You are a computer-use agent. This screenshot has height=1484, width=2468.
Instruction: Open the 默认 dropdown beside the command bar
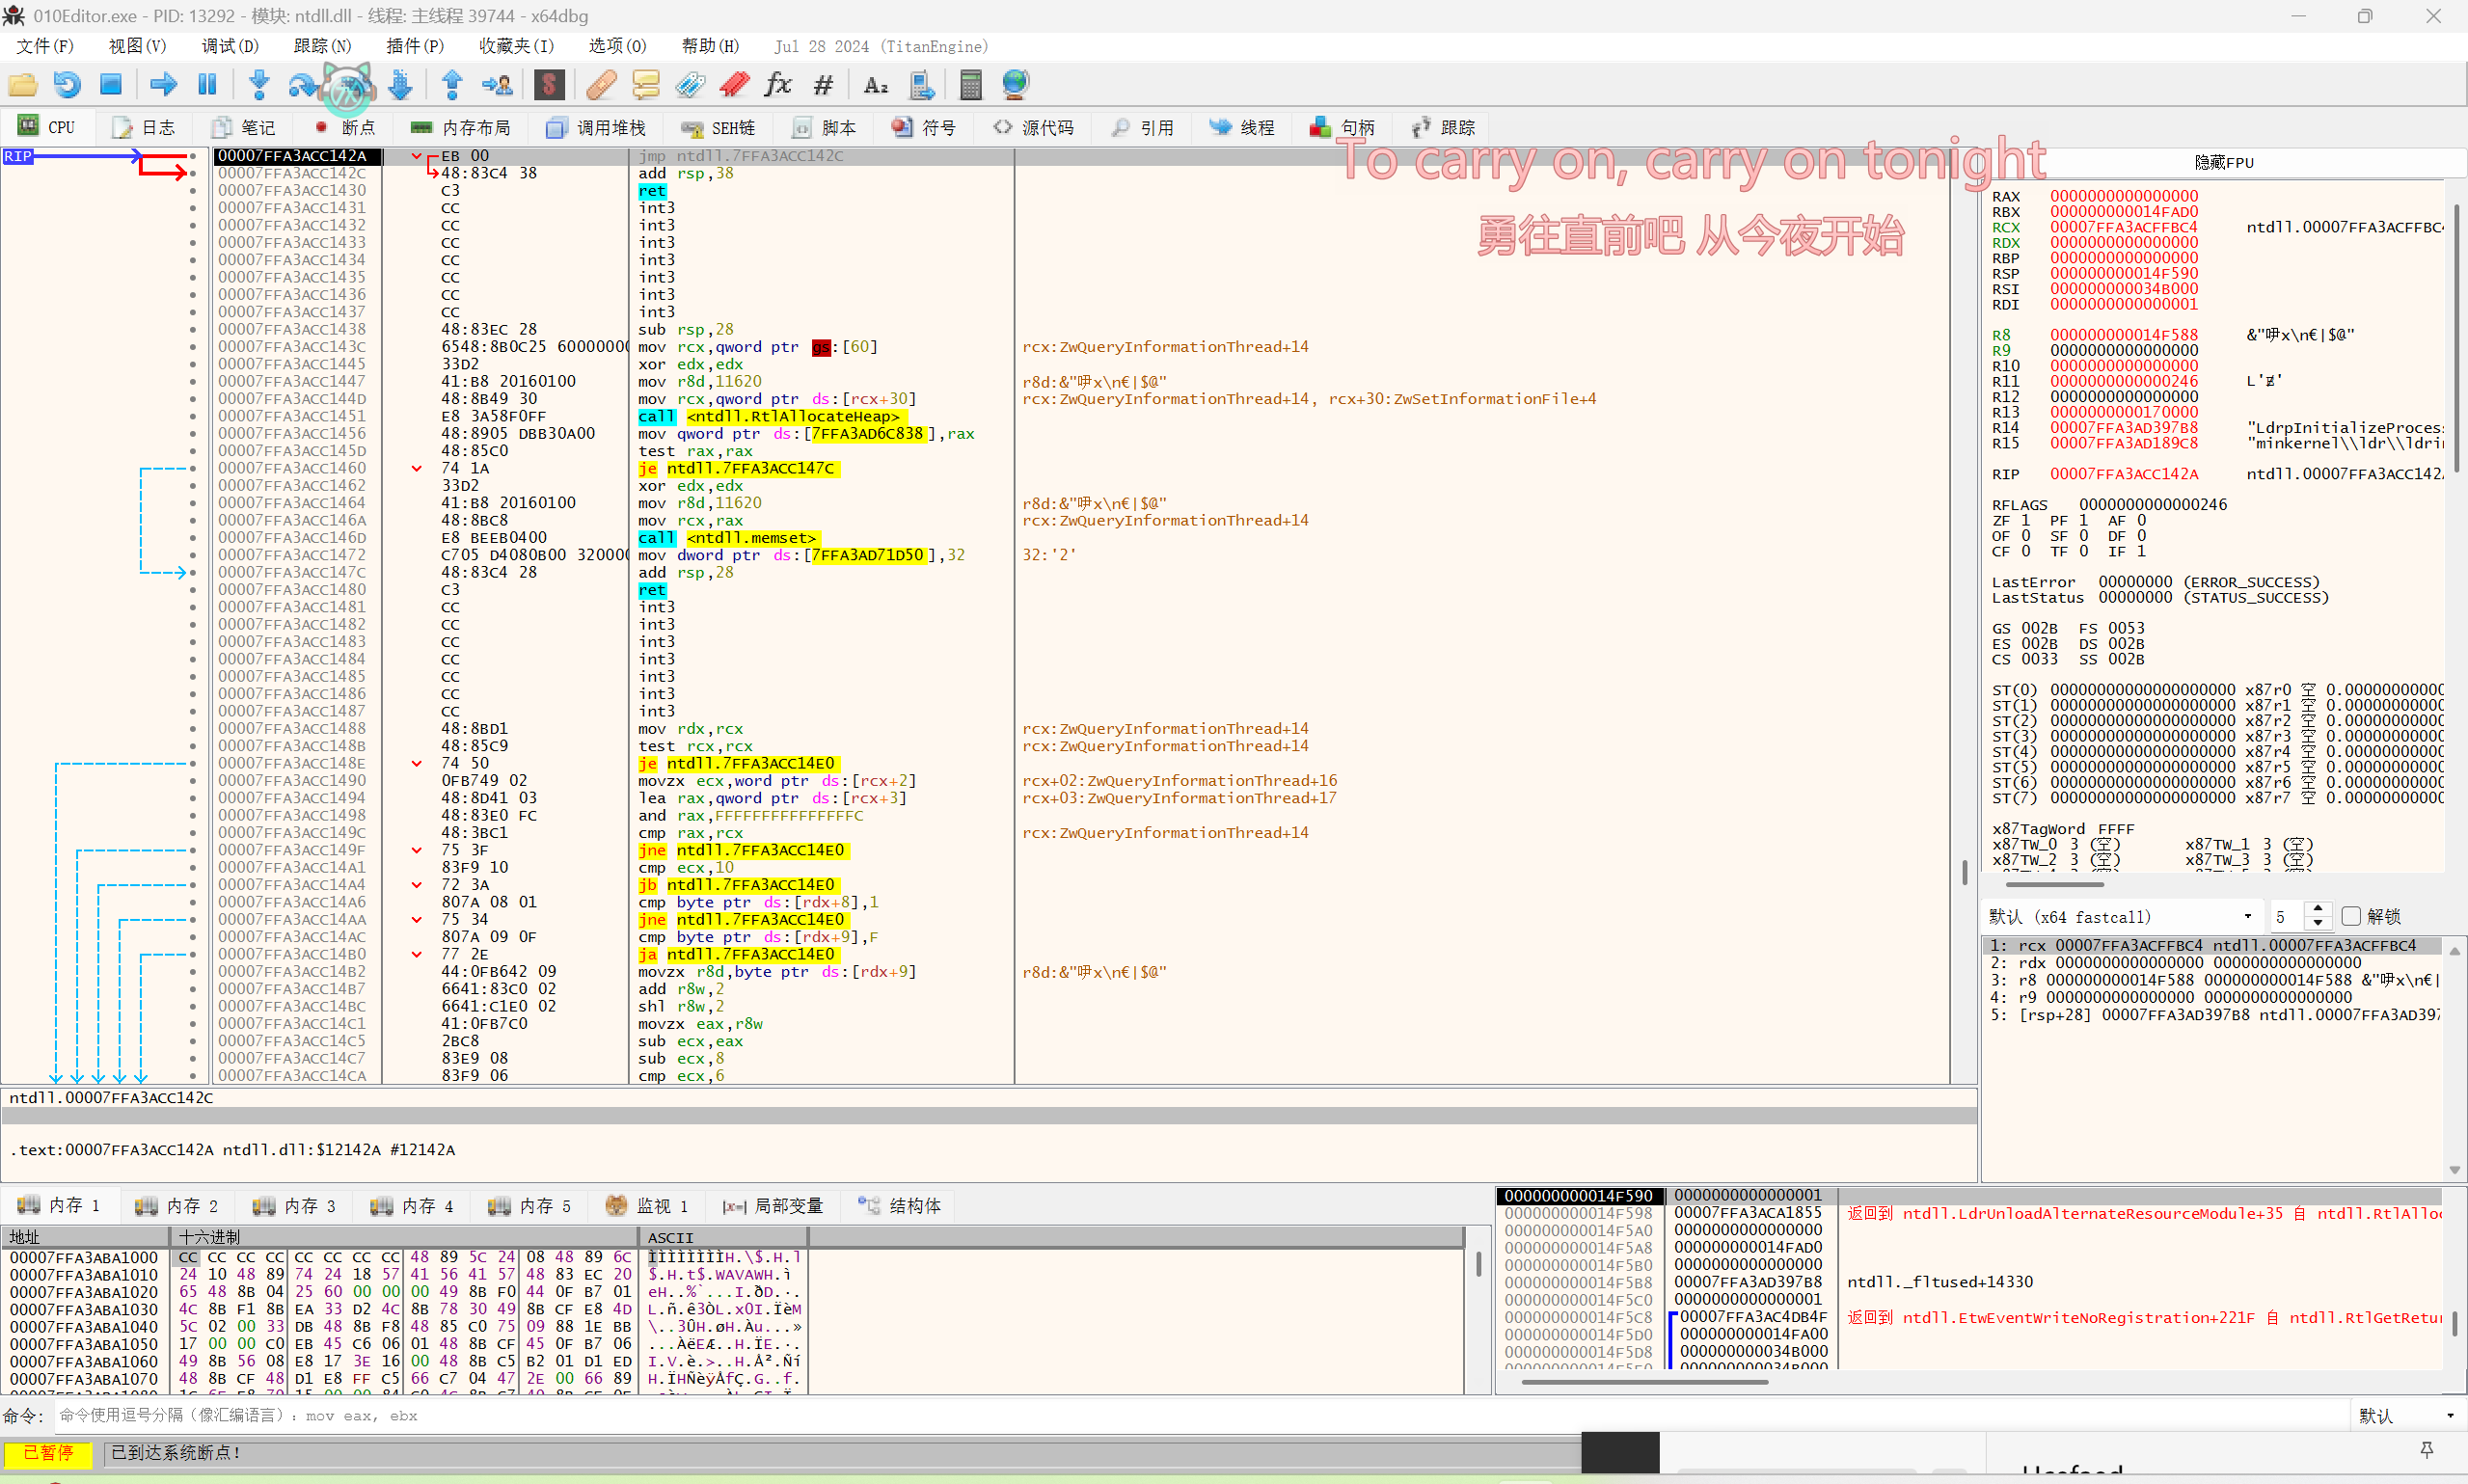2406,1415
